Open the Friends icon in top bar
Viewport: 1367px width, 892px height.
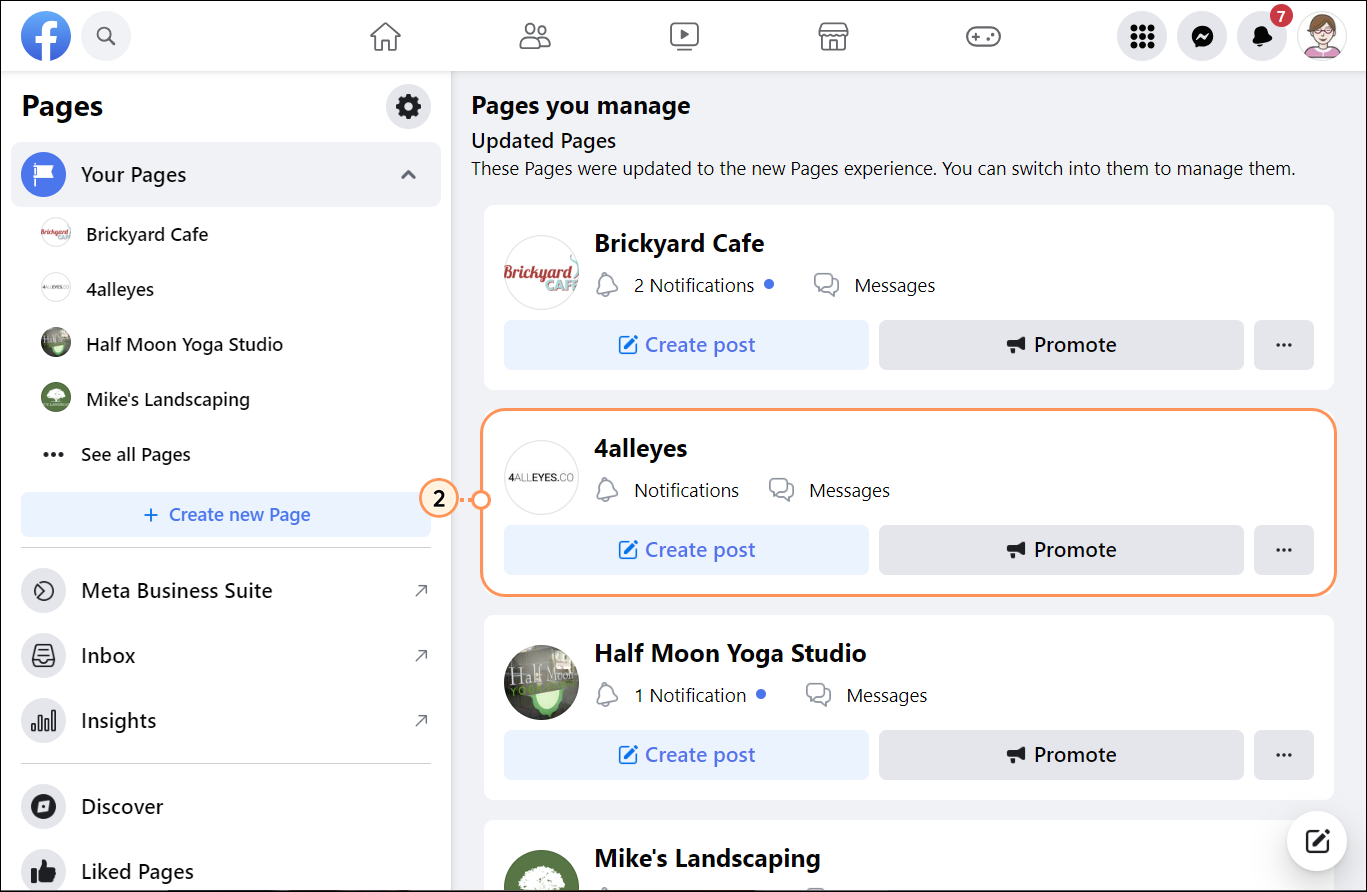coord(535,37)
